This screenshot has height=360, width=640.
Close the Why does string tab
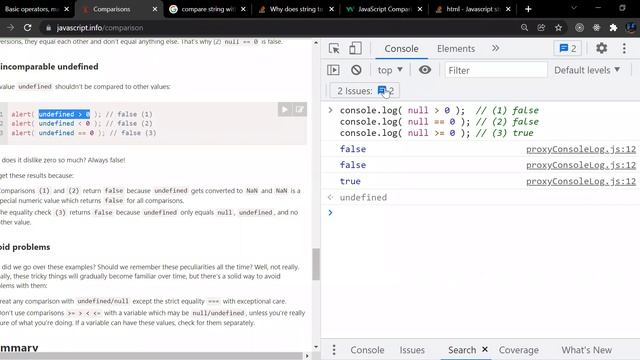point(331,9)
